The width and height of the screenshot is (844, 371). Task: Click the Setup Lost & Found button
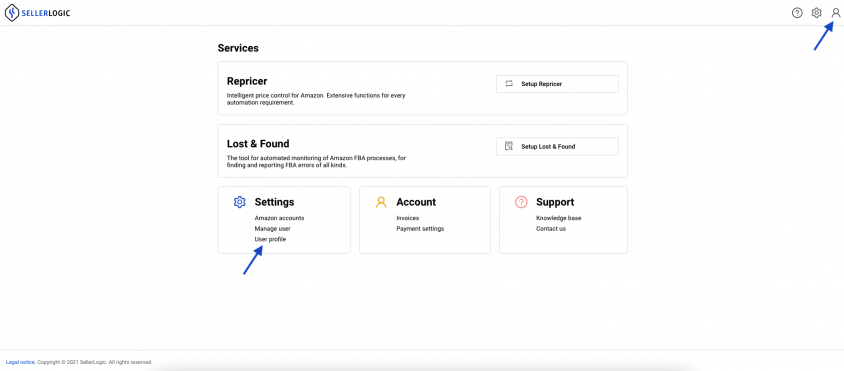point(557,146)
